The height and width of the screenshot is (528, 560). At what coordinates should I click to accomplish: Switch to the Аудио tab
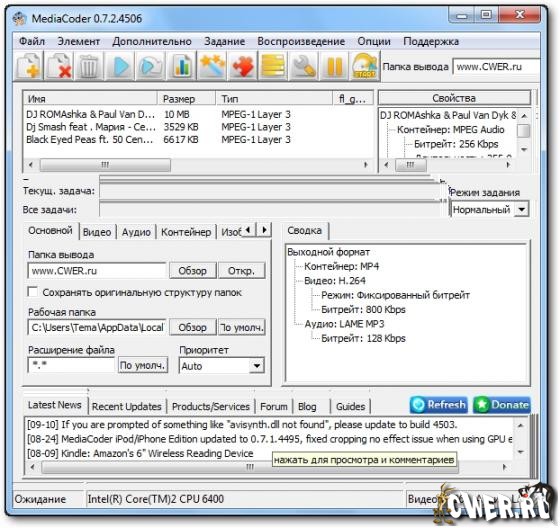tap(136, 232)
